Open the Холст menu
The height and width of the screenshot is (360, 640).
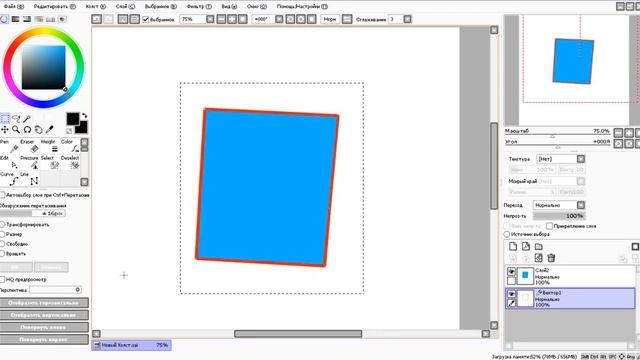pos(96,7)
